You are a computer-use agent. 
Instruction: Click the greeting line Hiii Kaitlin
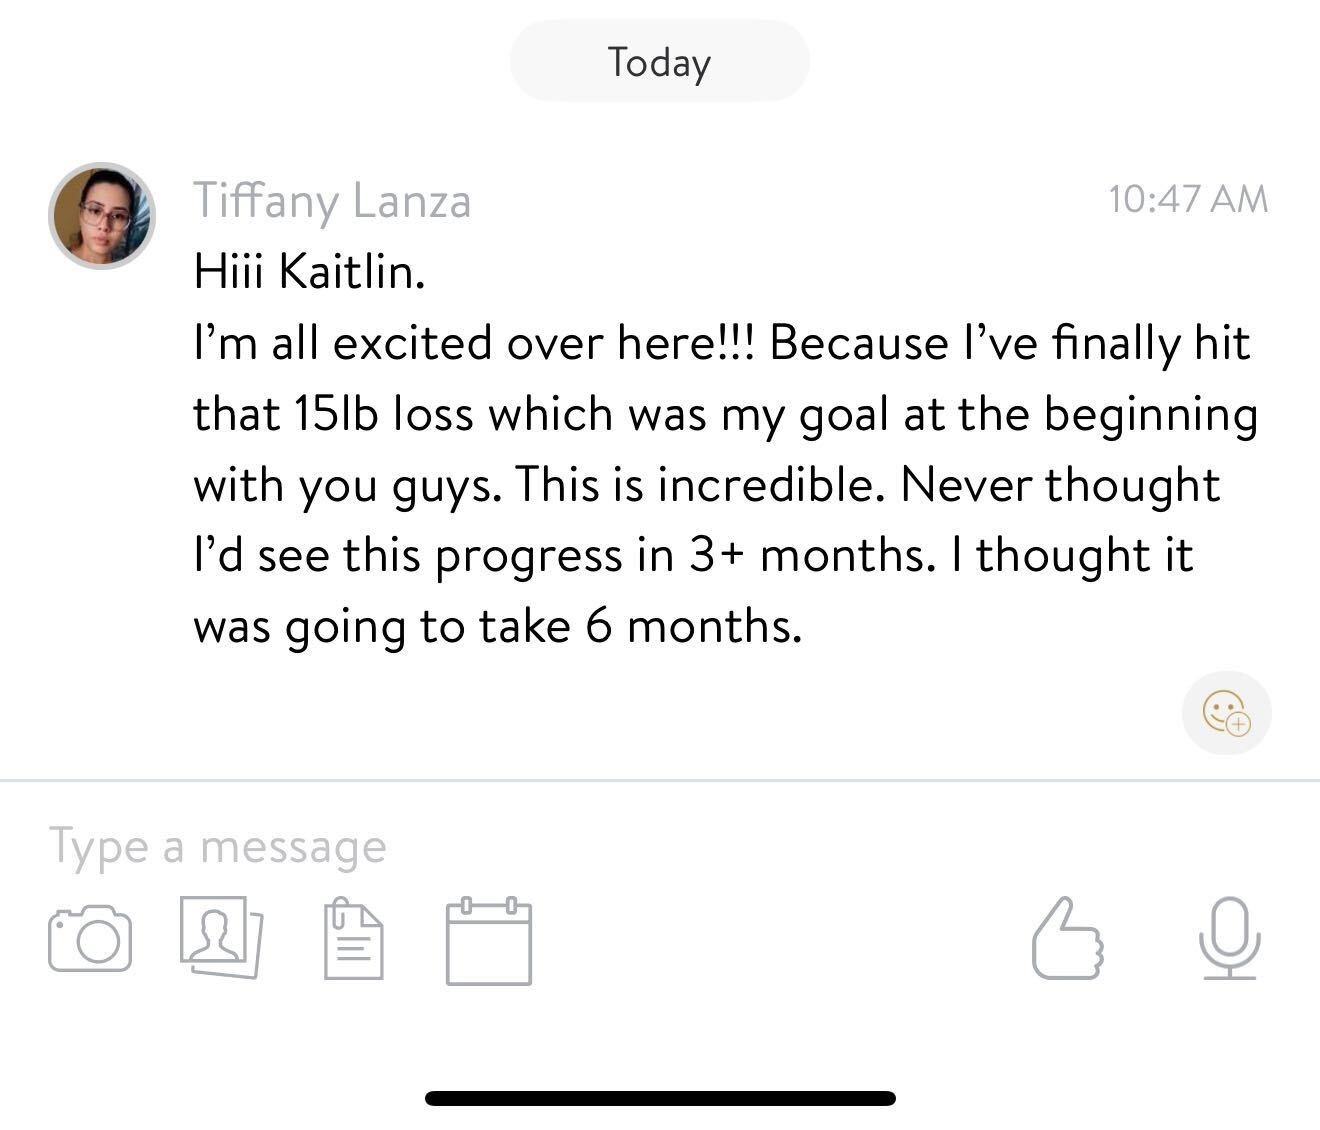[310, 271]
